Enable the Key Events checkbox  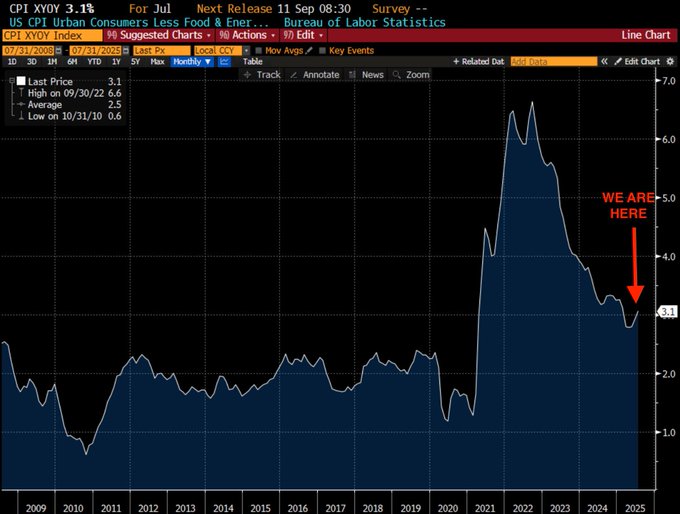322,50
